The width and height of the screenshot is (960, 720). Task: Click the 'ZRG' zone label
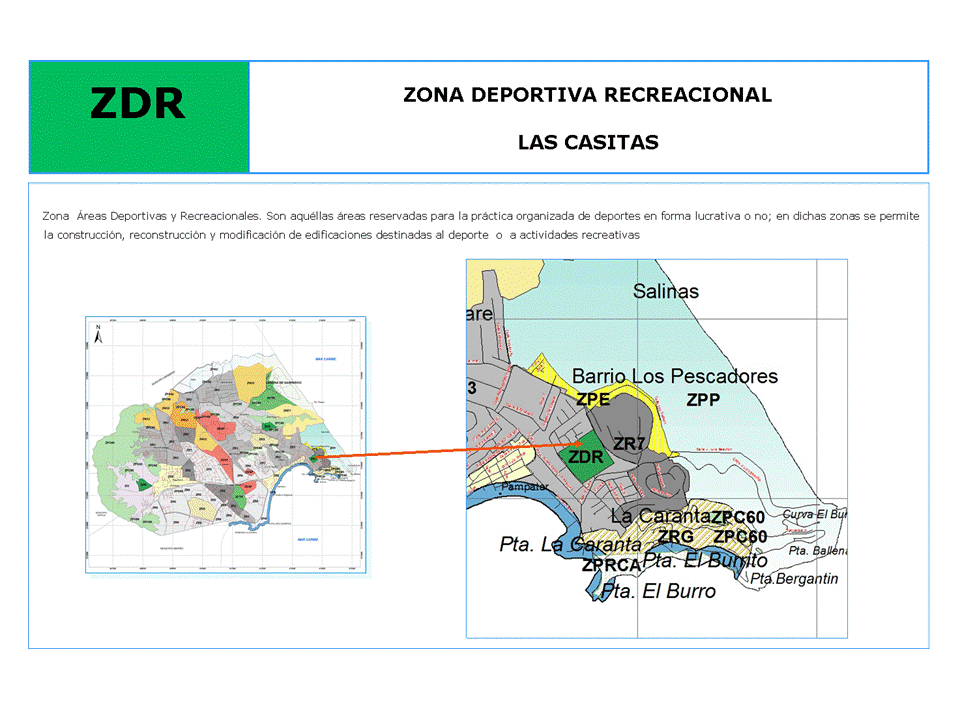tap(676, 536)
